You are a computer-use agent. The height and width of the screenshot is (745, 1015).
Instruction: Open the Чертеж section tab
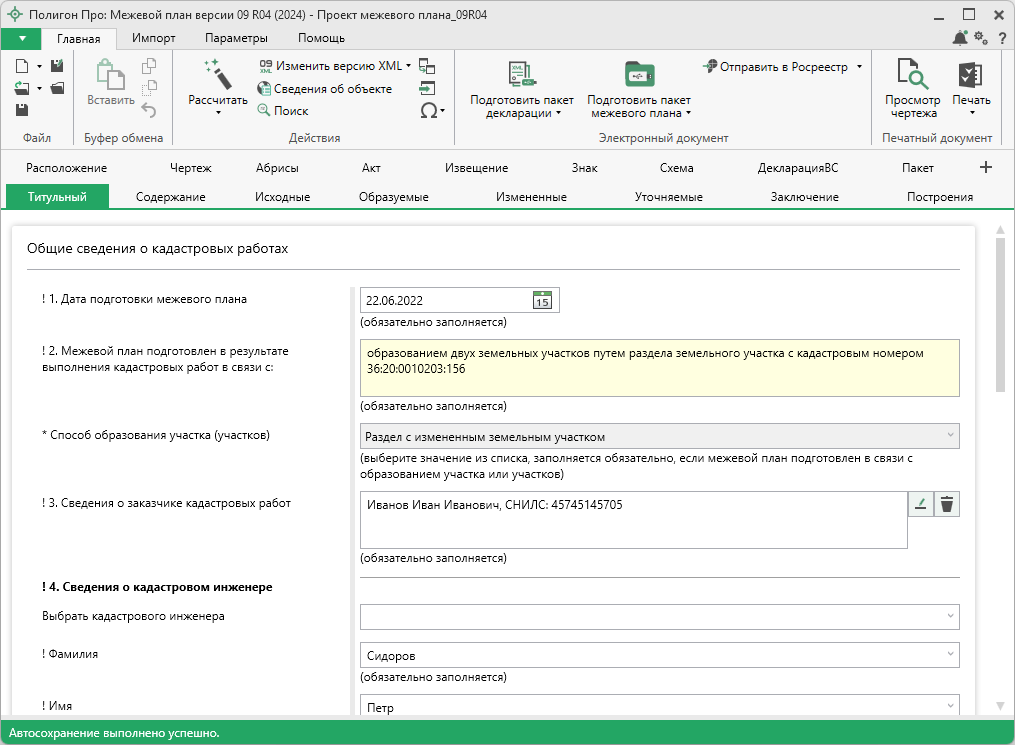190,168
